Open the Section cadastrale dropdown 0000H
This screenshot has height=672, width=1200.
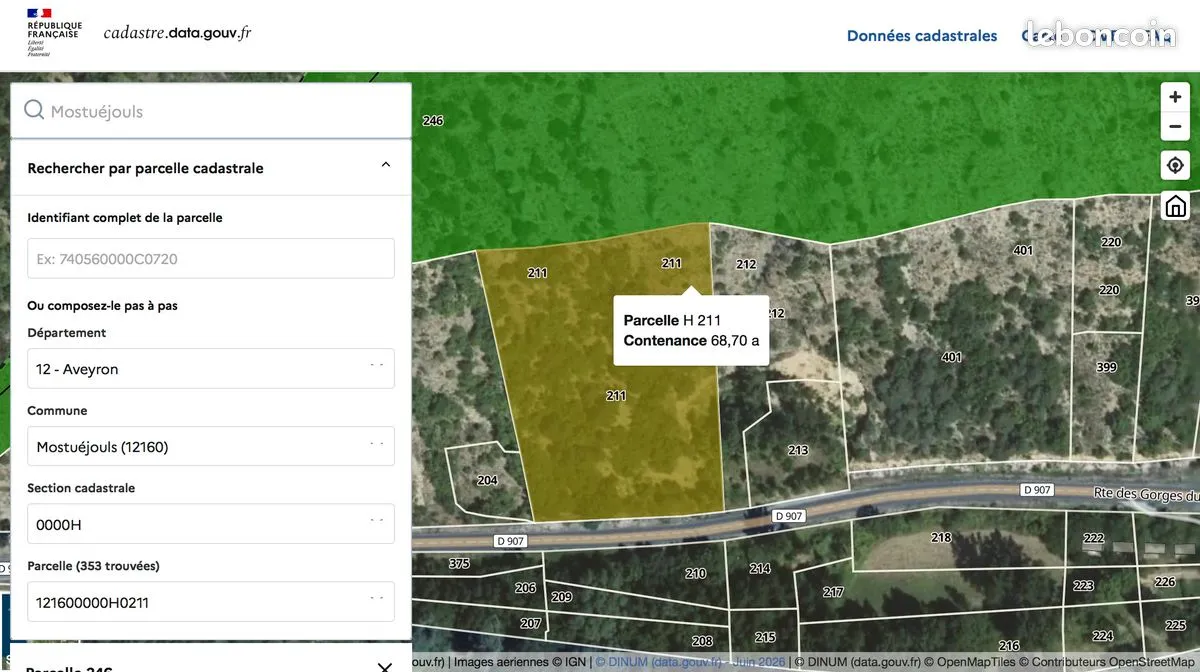pyautogui.click(x=211, y=524)
